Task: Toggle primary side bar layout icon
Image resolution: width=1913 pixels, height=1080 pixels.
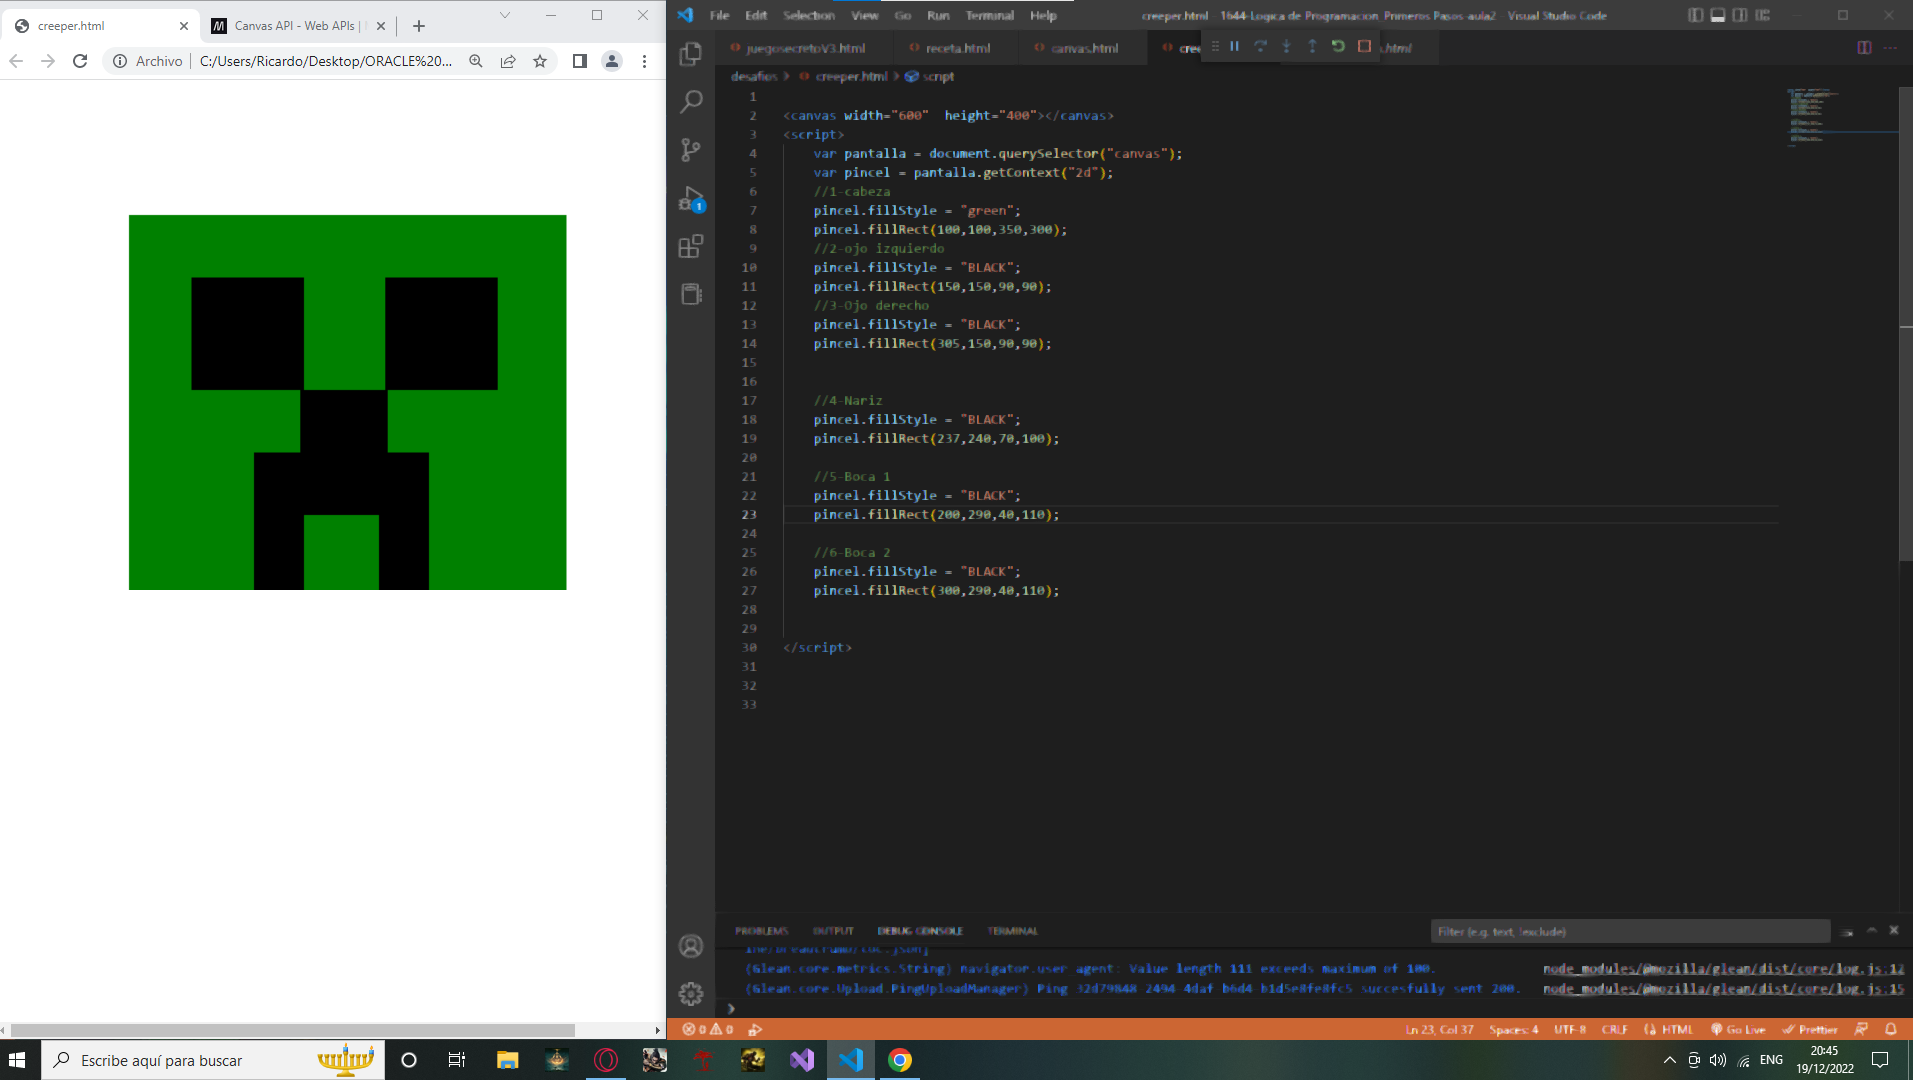Action: [x=1695, y=15]
